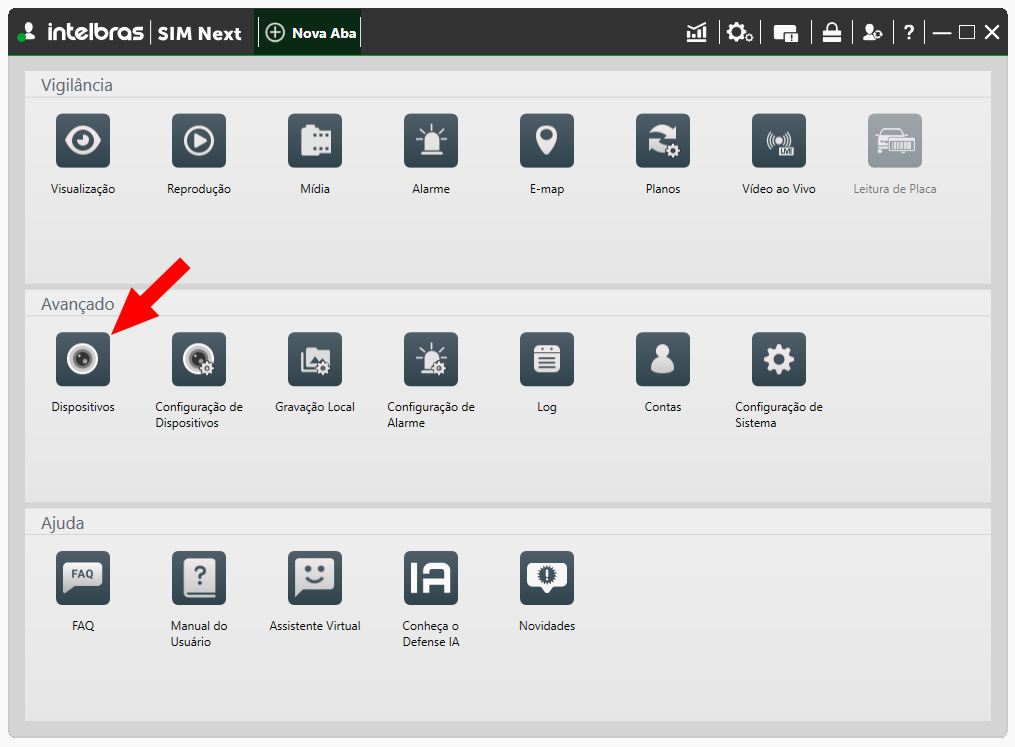Open the Dispositivos camera icon

(83, 359)
